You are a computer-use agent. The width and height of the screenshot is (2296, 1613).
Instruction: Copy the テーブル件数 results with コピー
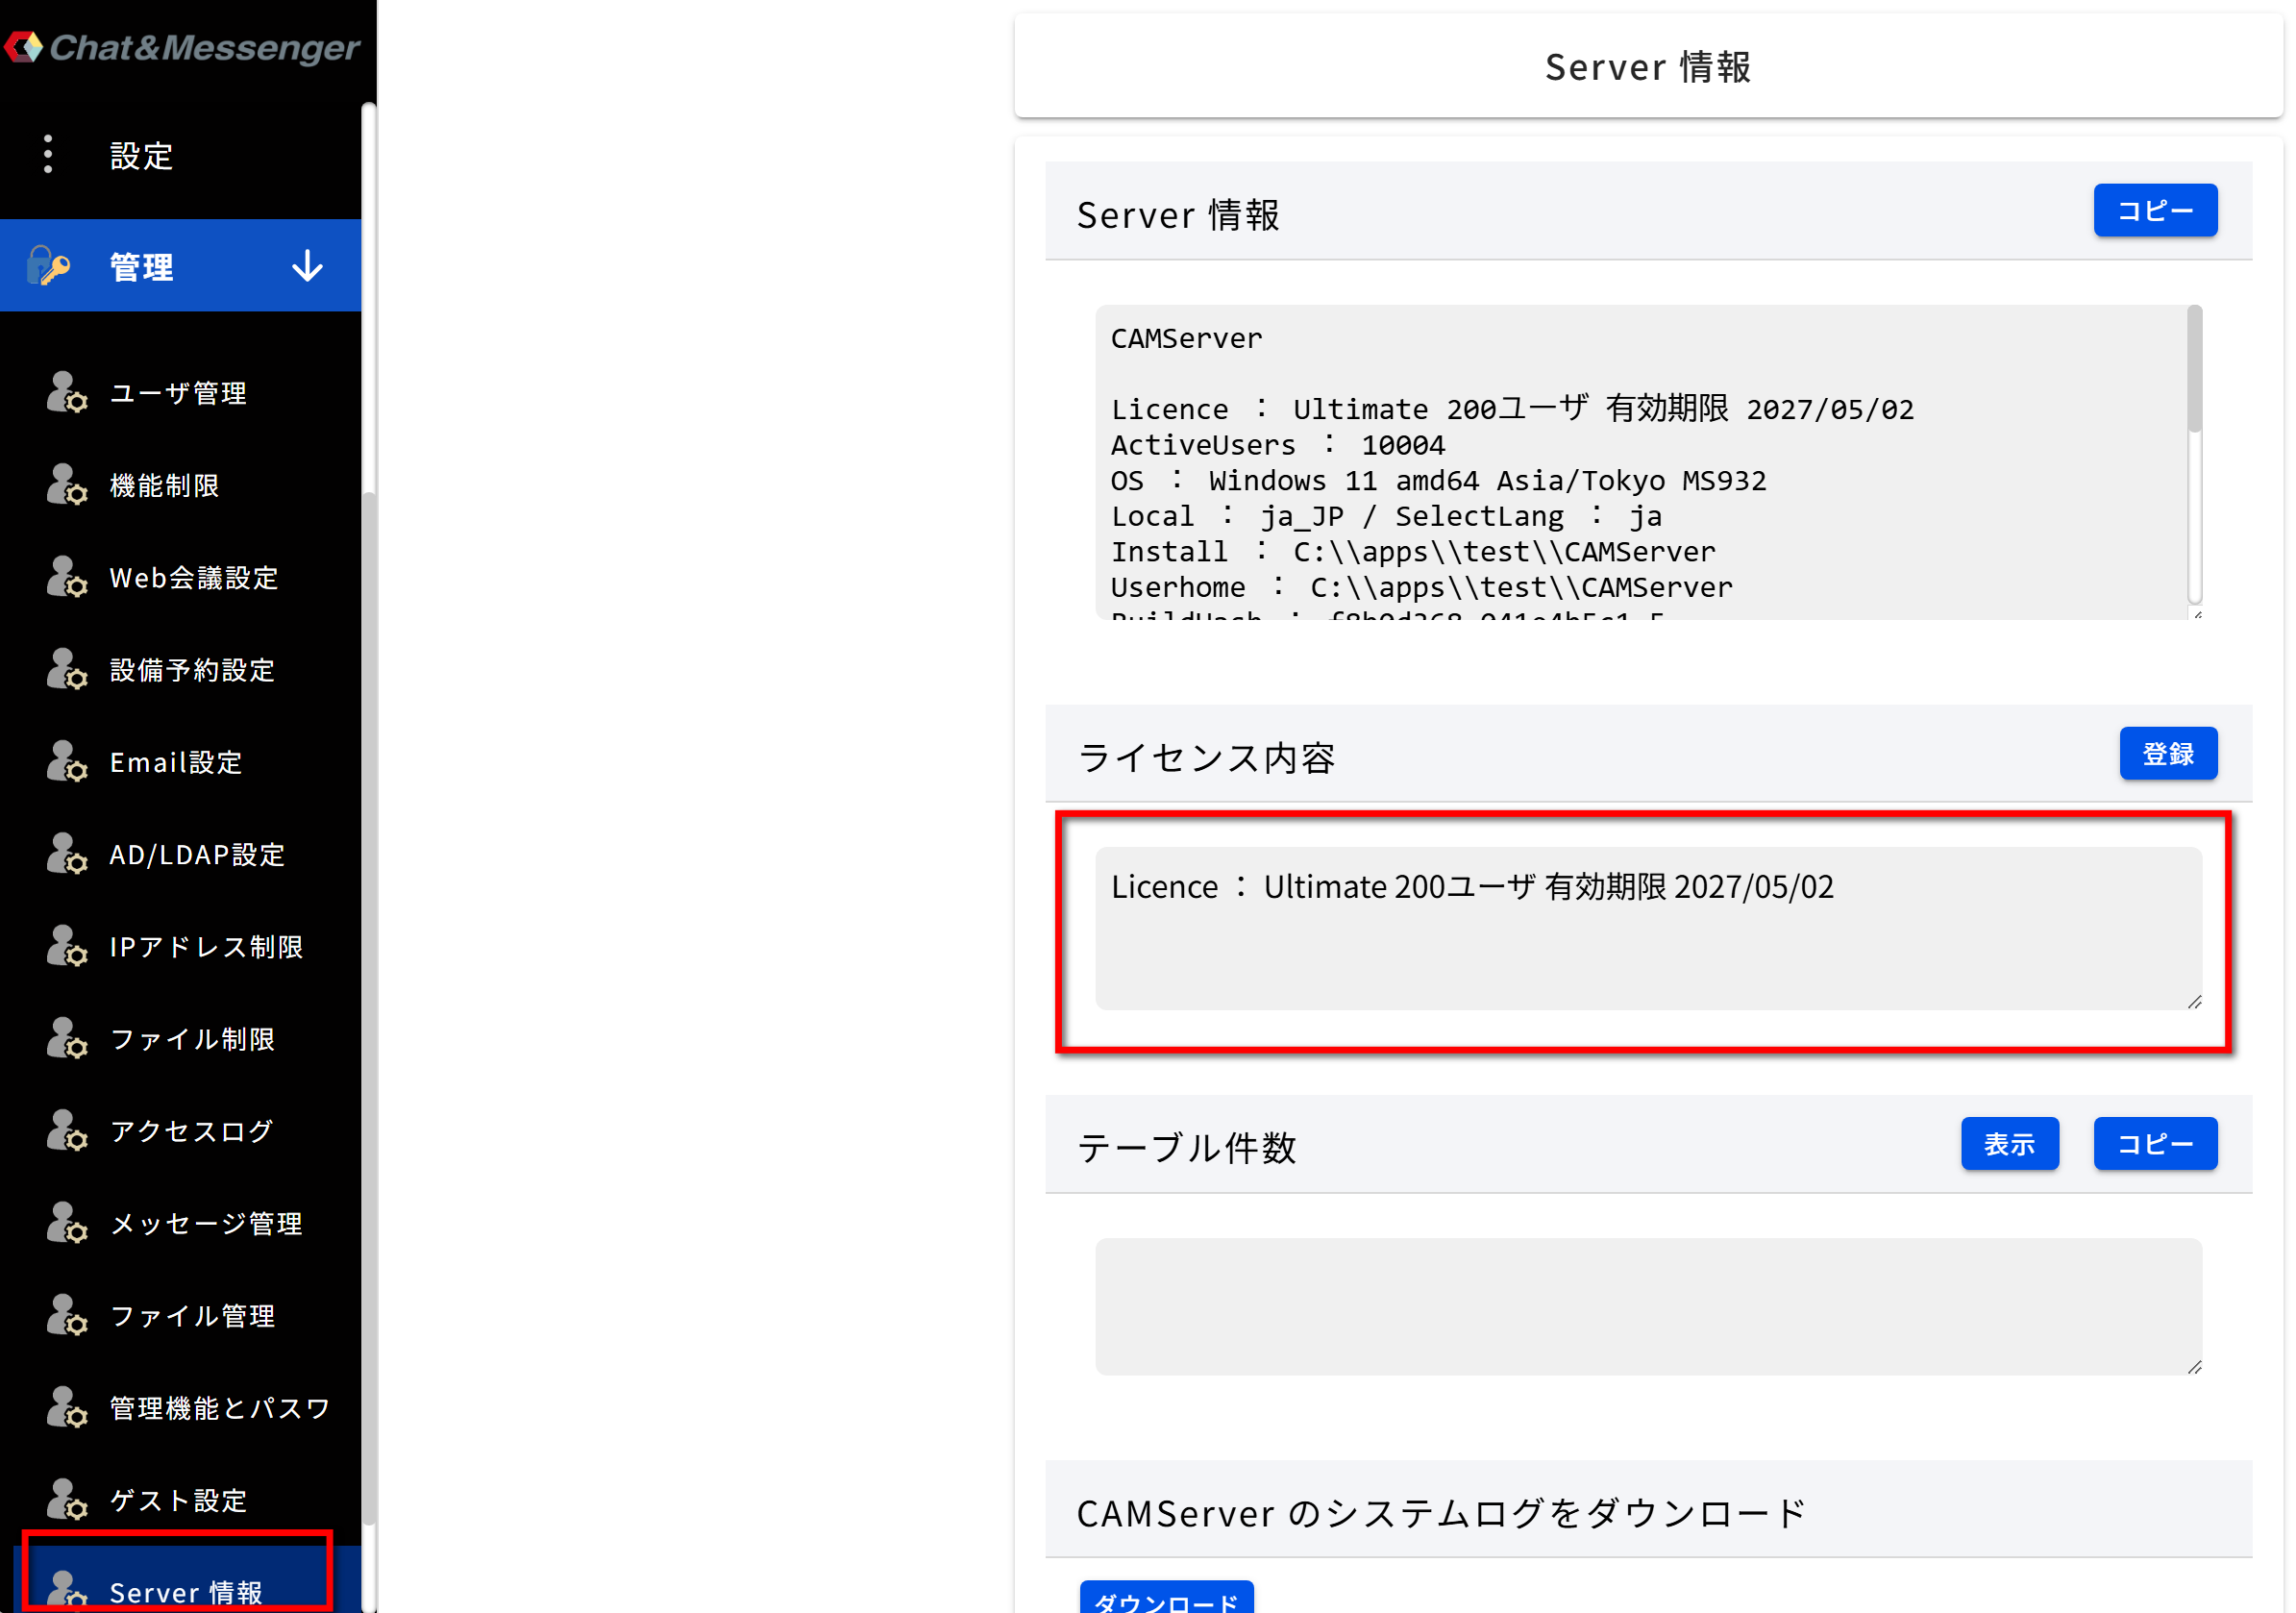point(2155,1143)
